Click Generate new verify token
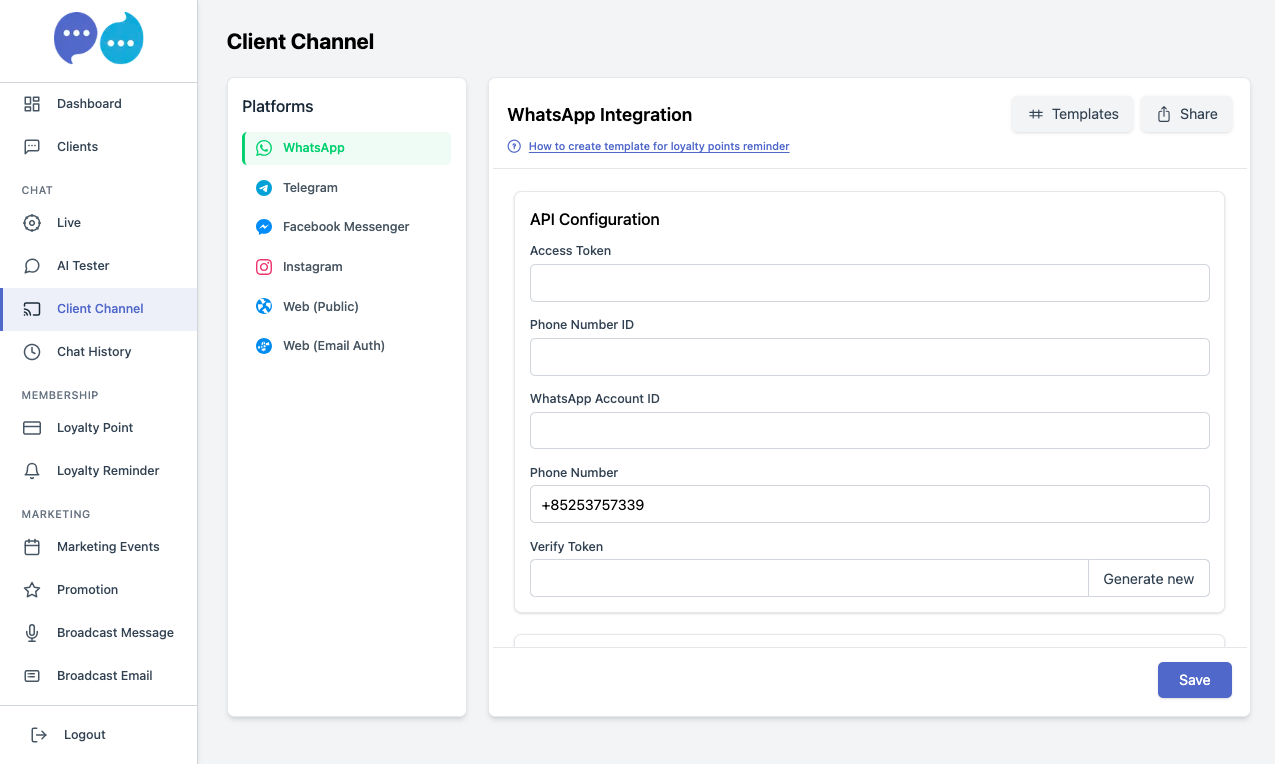The image size is (1275, 764). tap(1149, 579)
